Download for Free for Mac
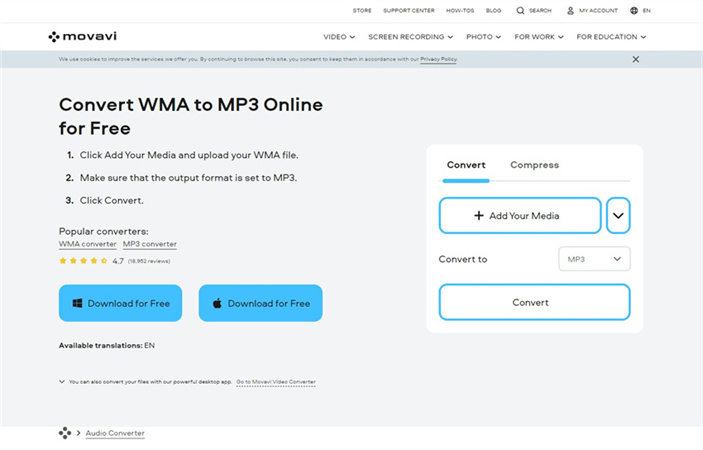This screenshot has width=703, height=450. point(260,303)
